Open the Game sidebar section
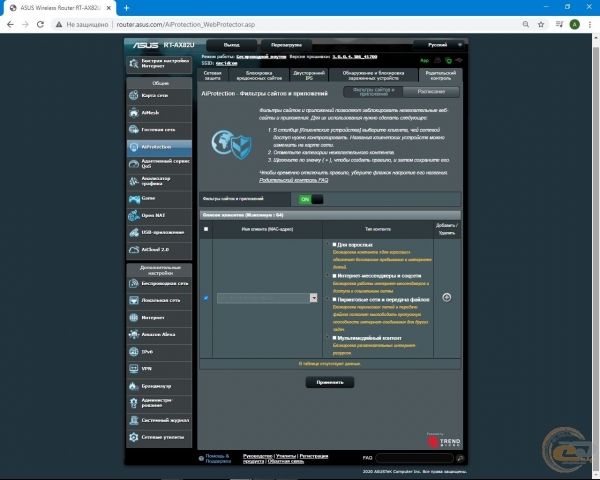 [x=159, y=198]
